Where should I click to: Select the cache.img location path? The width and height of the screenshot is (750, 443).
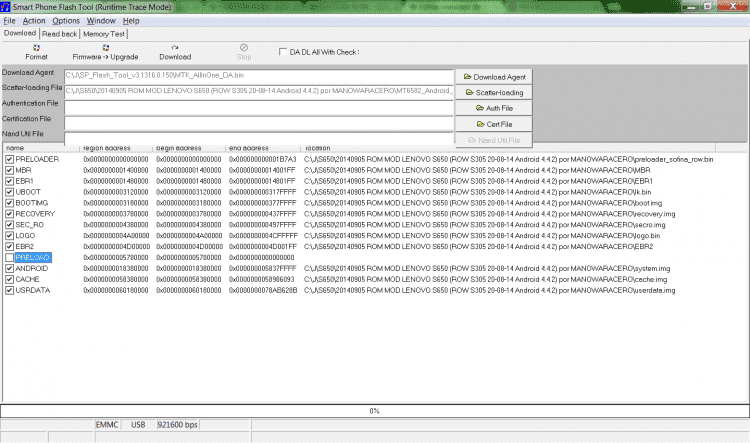tap(485, 279)
